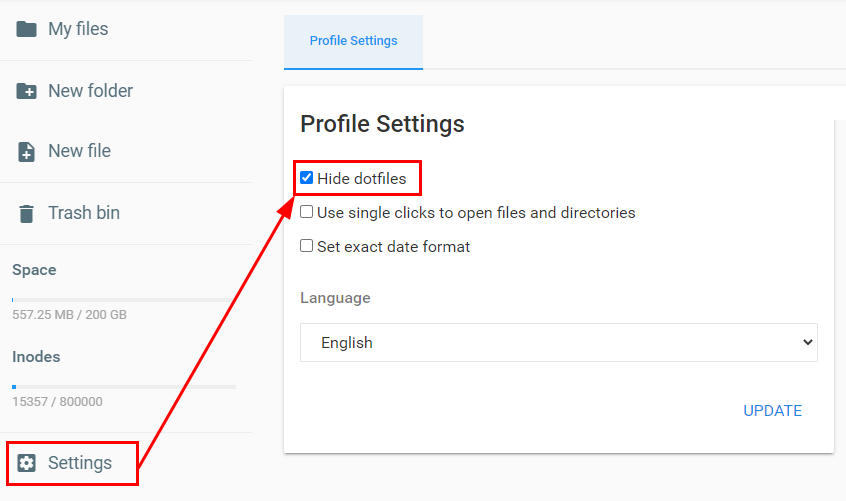
Task: Check Set exact date format box
Action: coord(307,246)
